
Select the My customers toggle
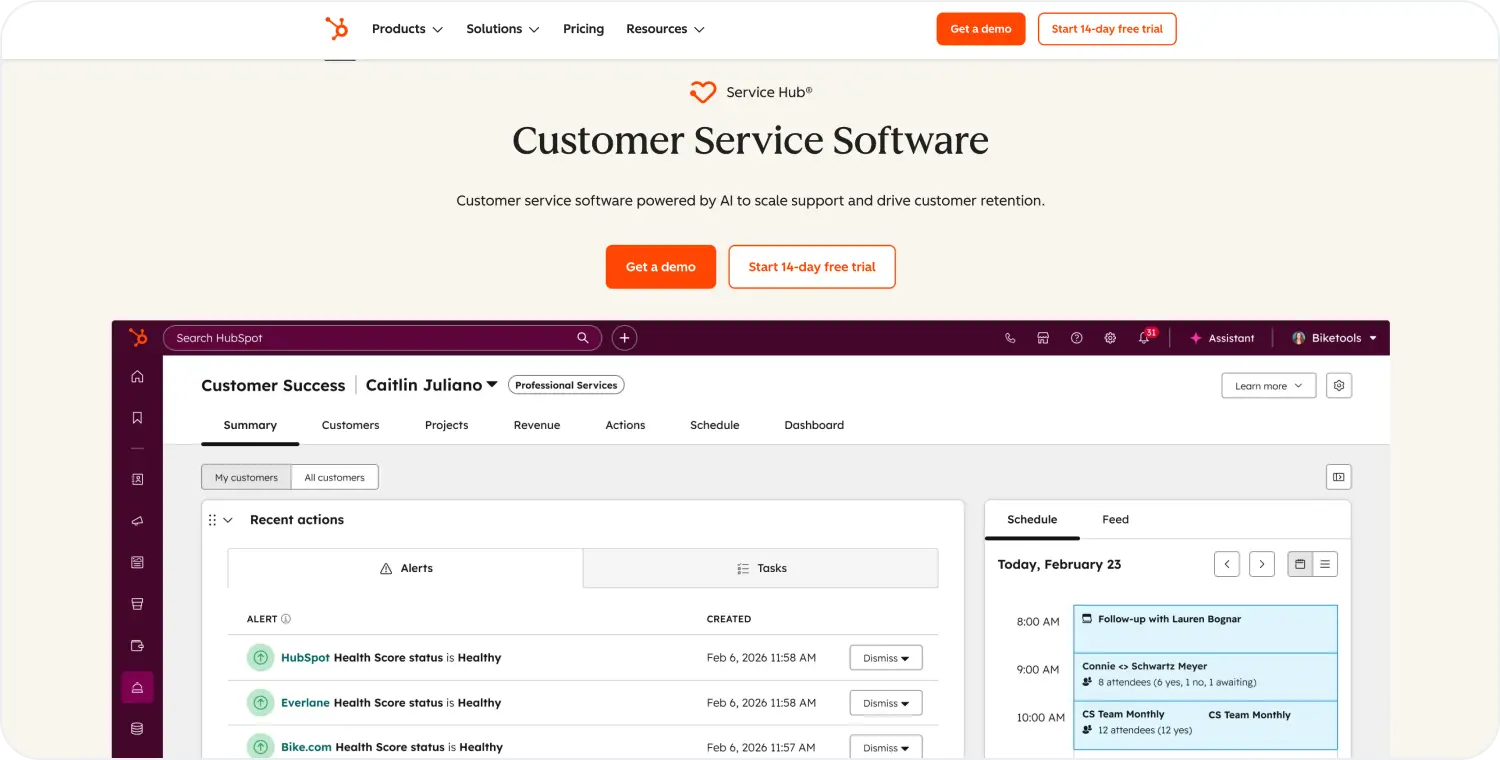pos(246,477)
